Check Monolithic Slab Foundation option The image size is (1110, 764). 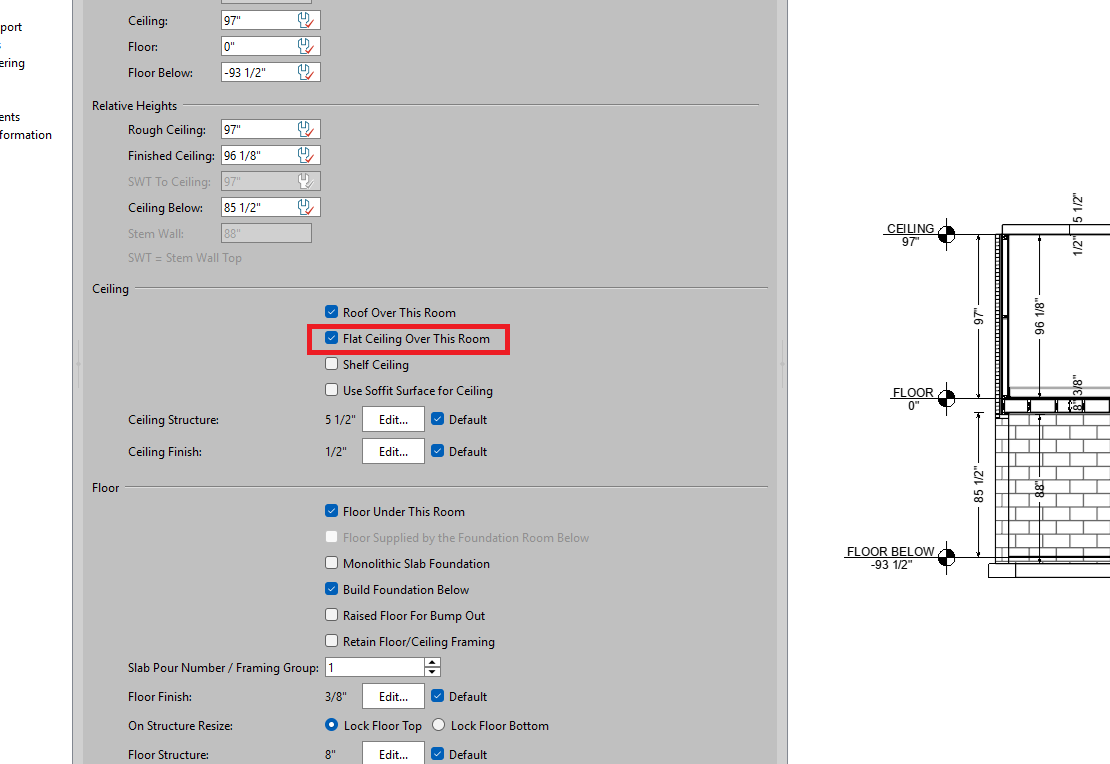332,564
